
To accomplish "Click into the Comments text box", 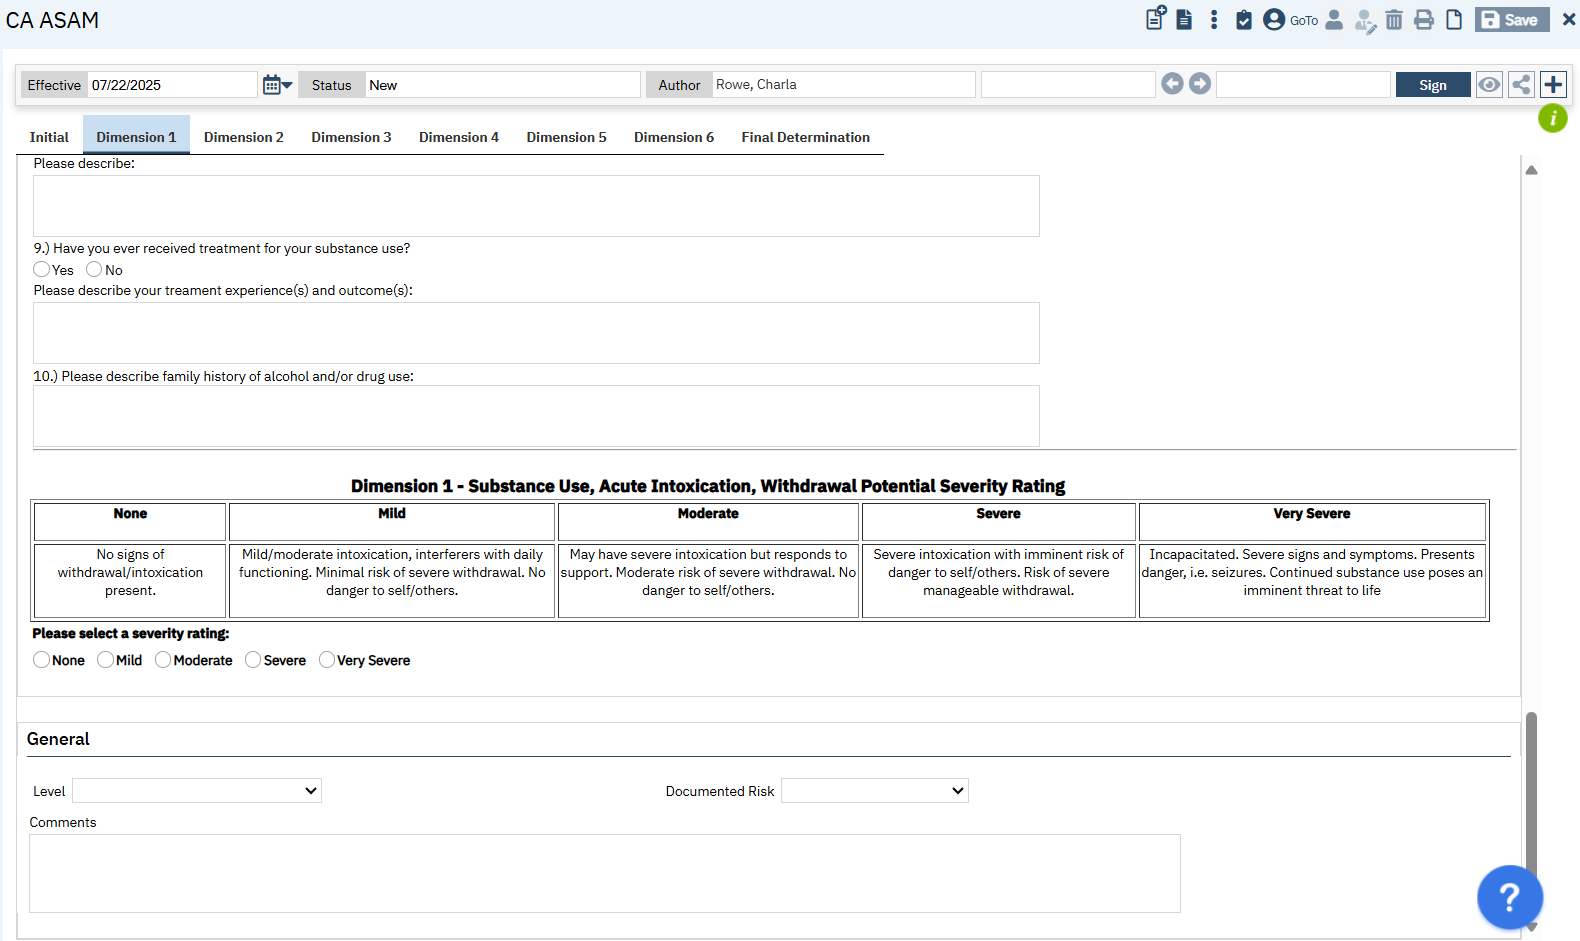I will pyautogui.click(x=604, y=873).
